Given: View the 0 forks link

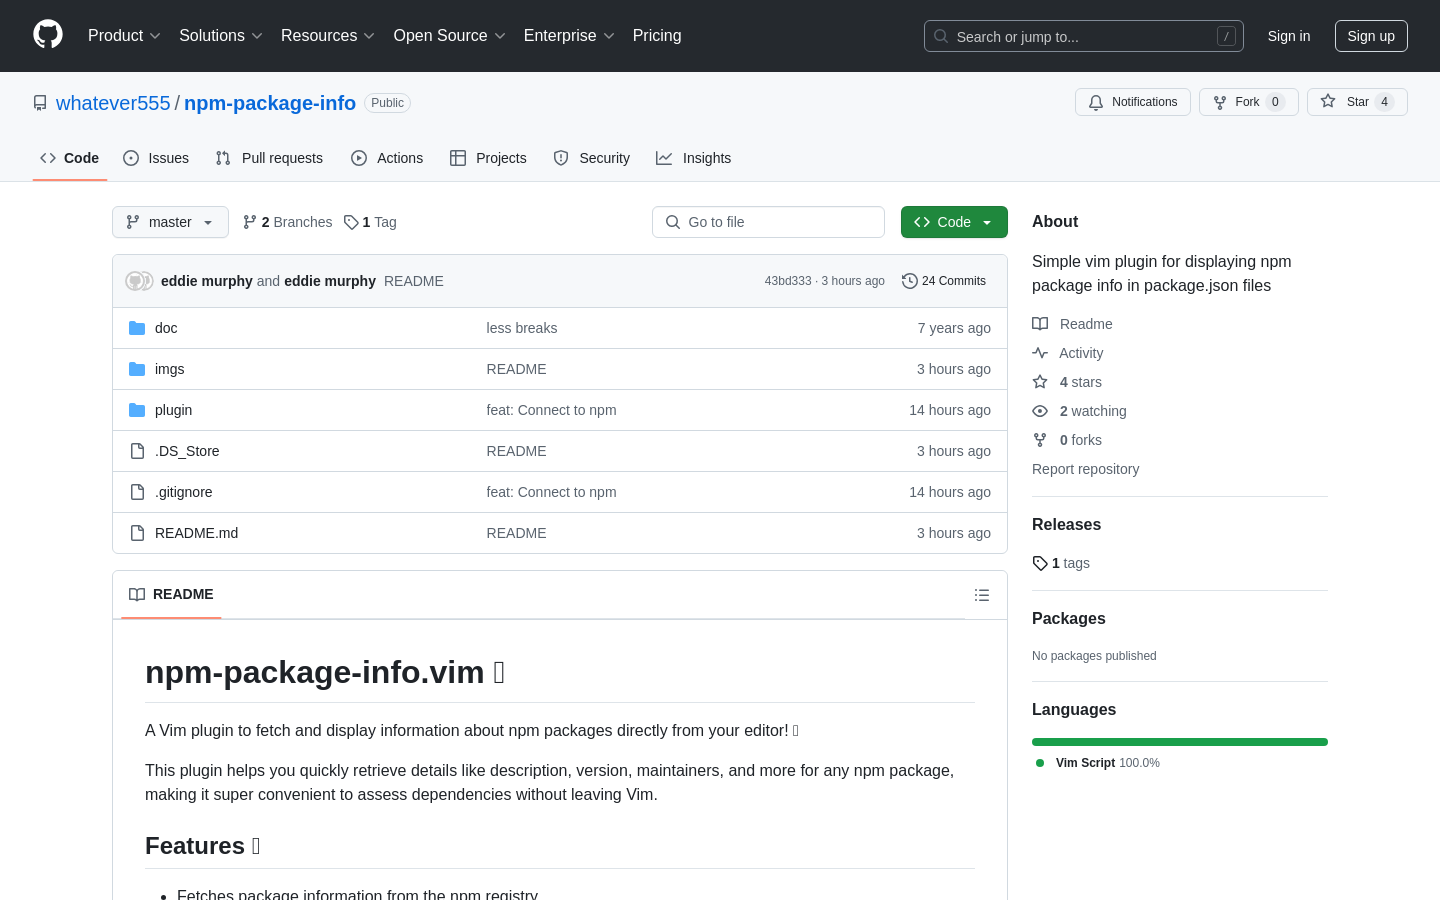Looking at the screenshot, I should [1067, 440].
